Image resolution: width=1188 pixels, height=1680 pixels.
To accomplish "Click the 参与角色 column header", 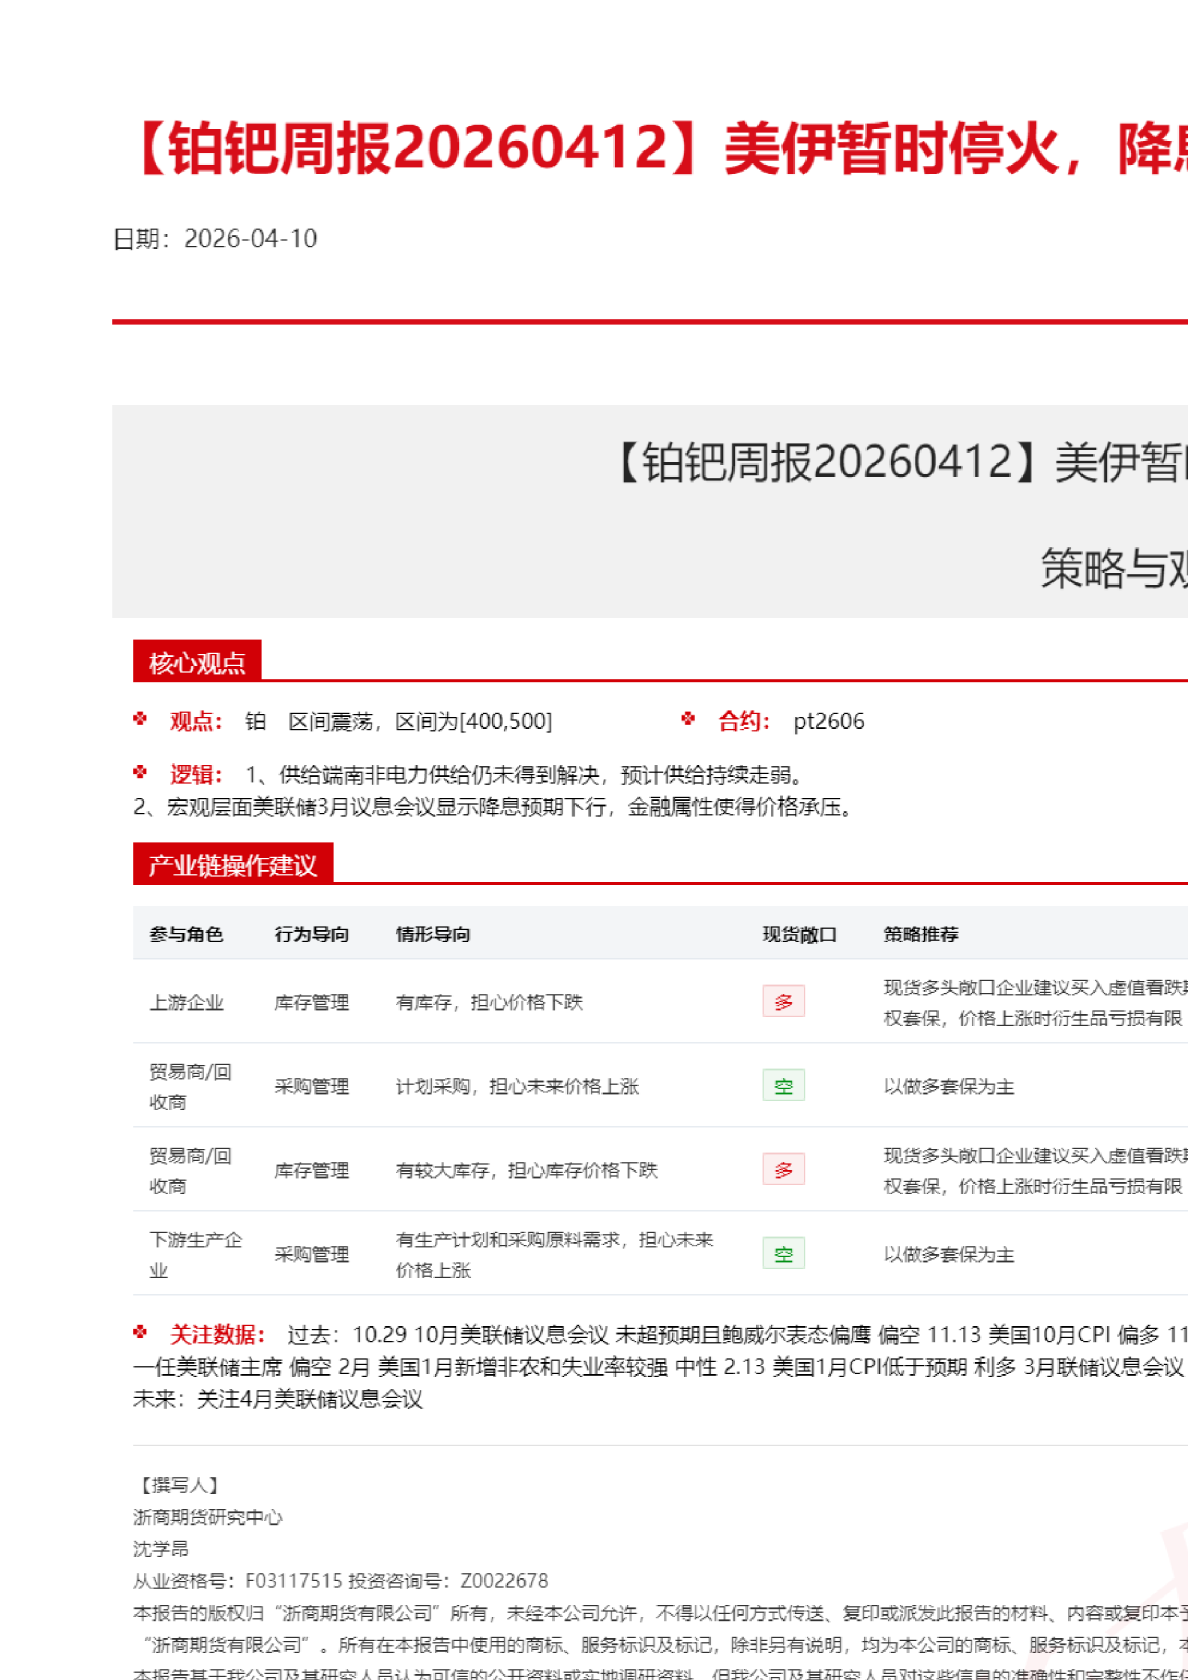I will pos(186,934).
